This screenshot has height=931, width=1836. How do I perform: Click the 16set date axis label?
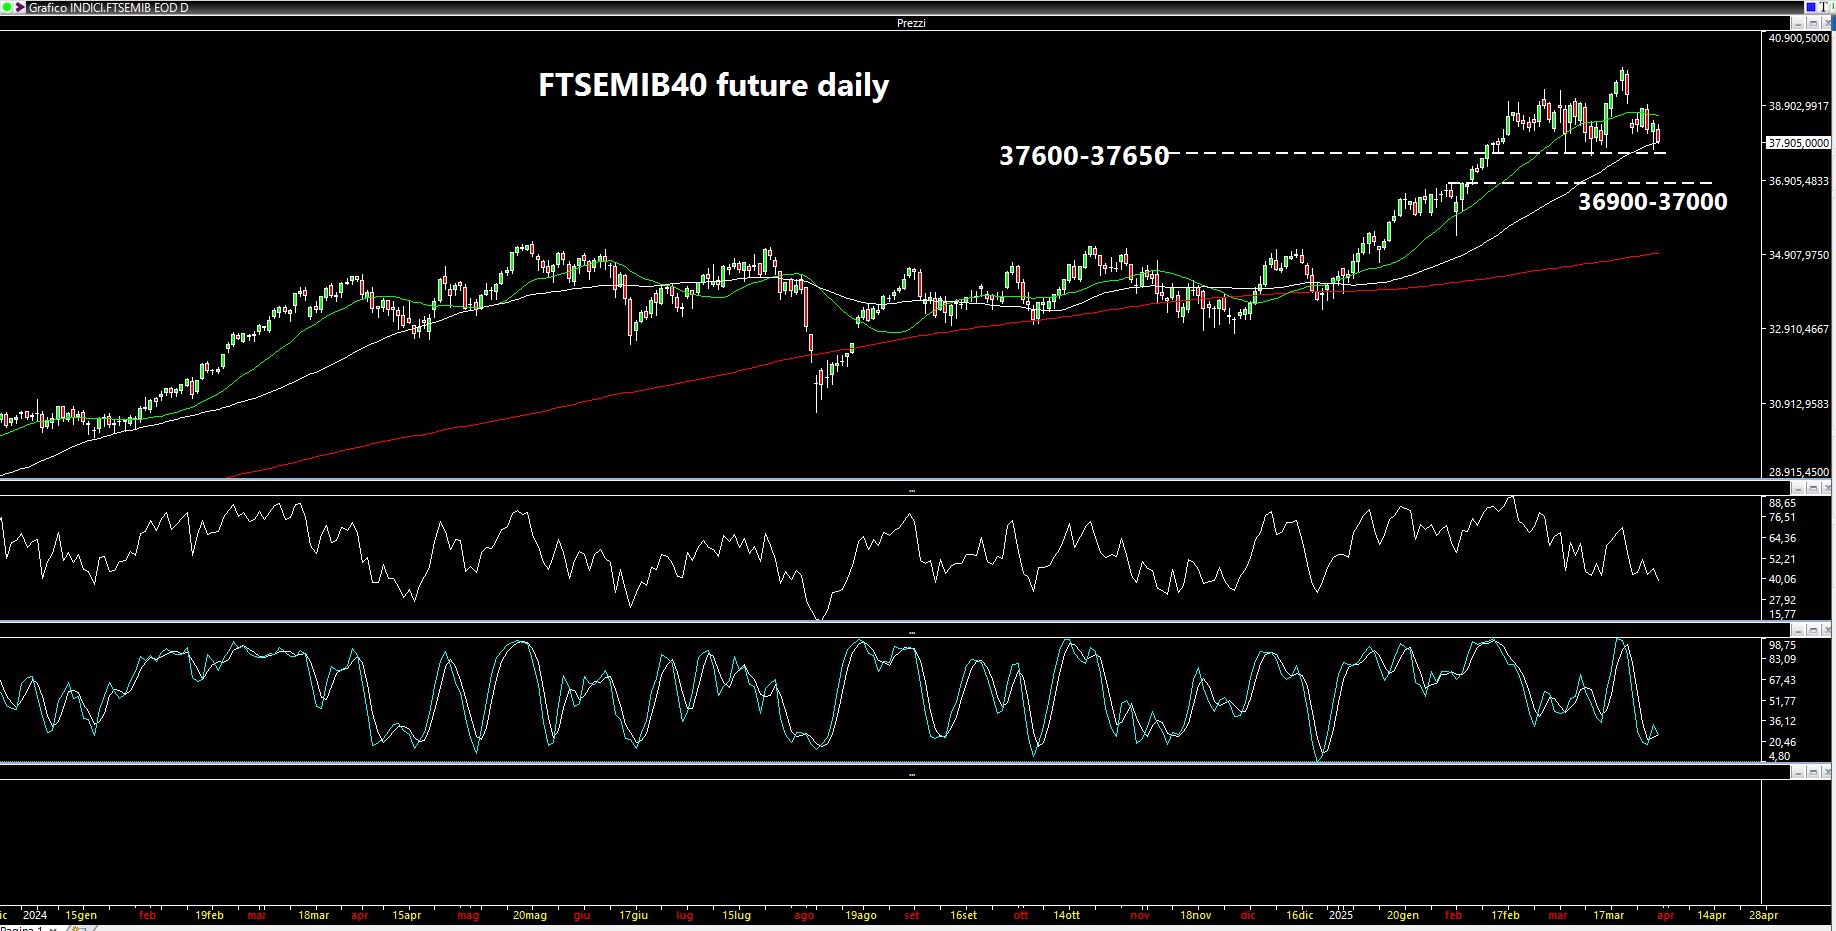pyautogui.click(x=963, y=915)
